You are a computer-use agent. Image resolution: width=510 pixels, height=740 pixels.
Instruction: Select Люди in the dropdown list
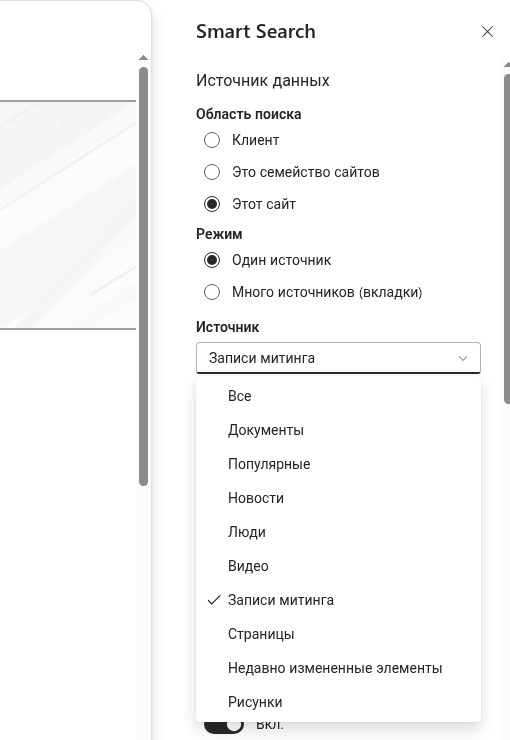click(338, 532)
